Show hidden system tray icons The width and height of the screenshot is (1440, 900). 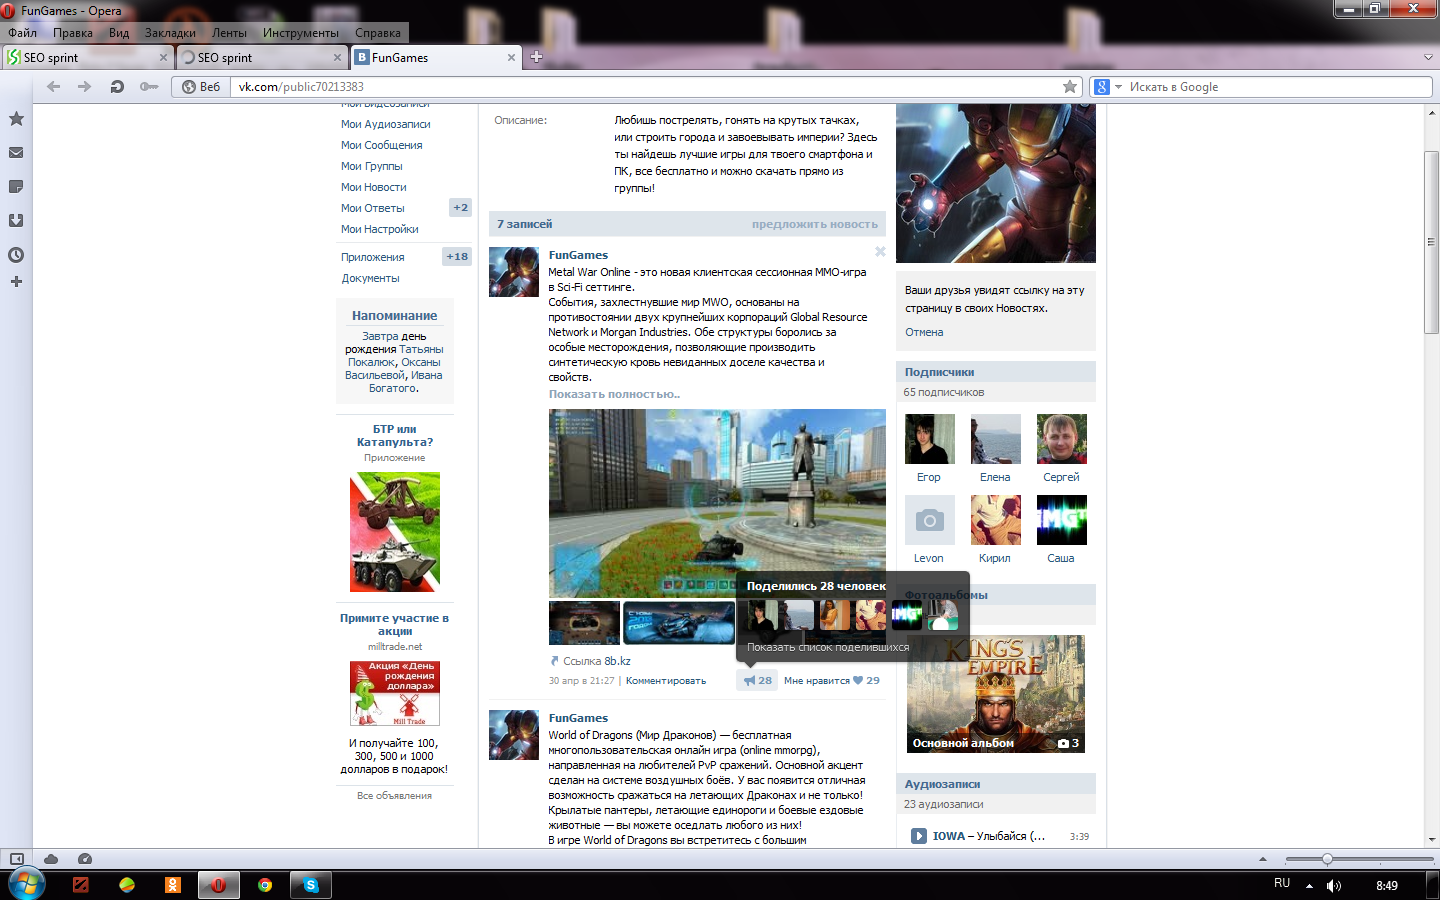(1309, 886)
